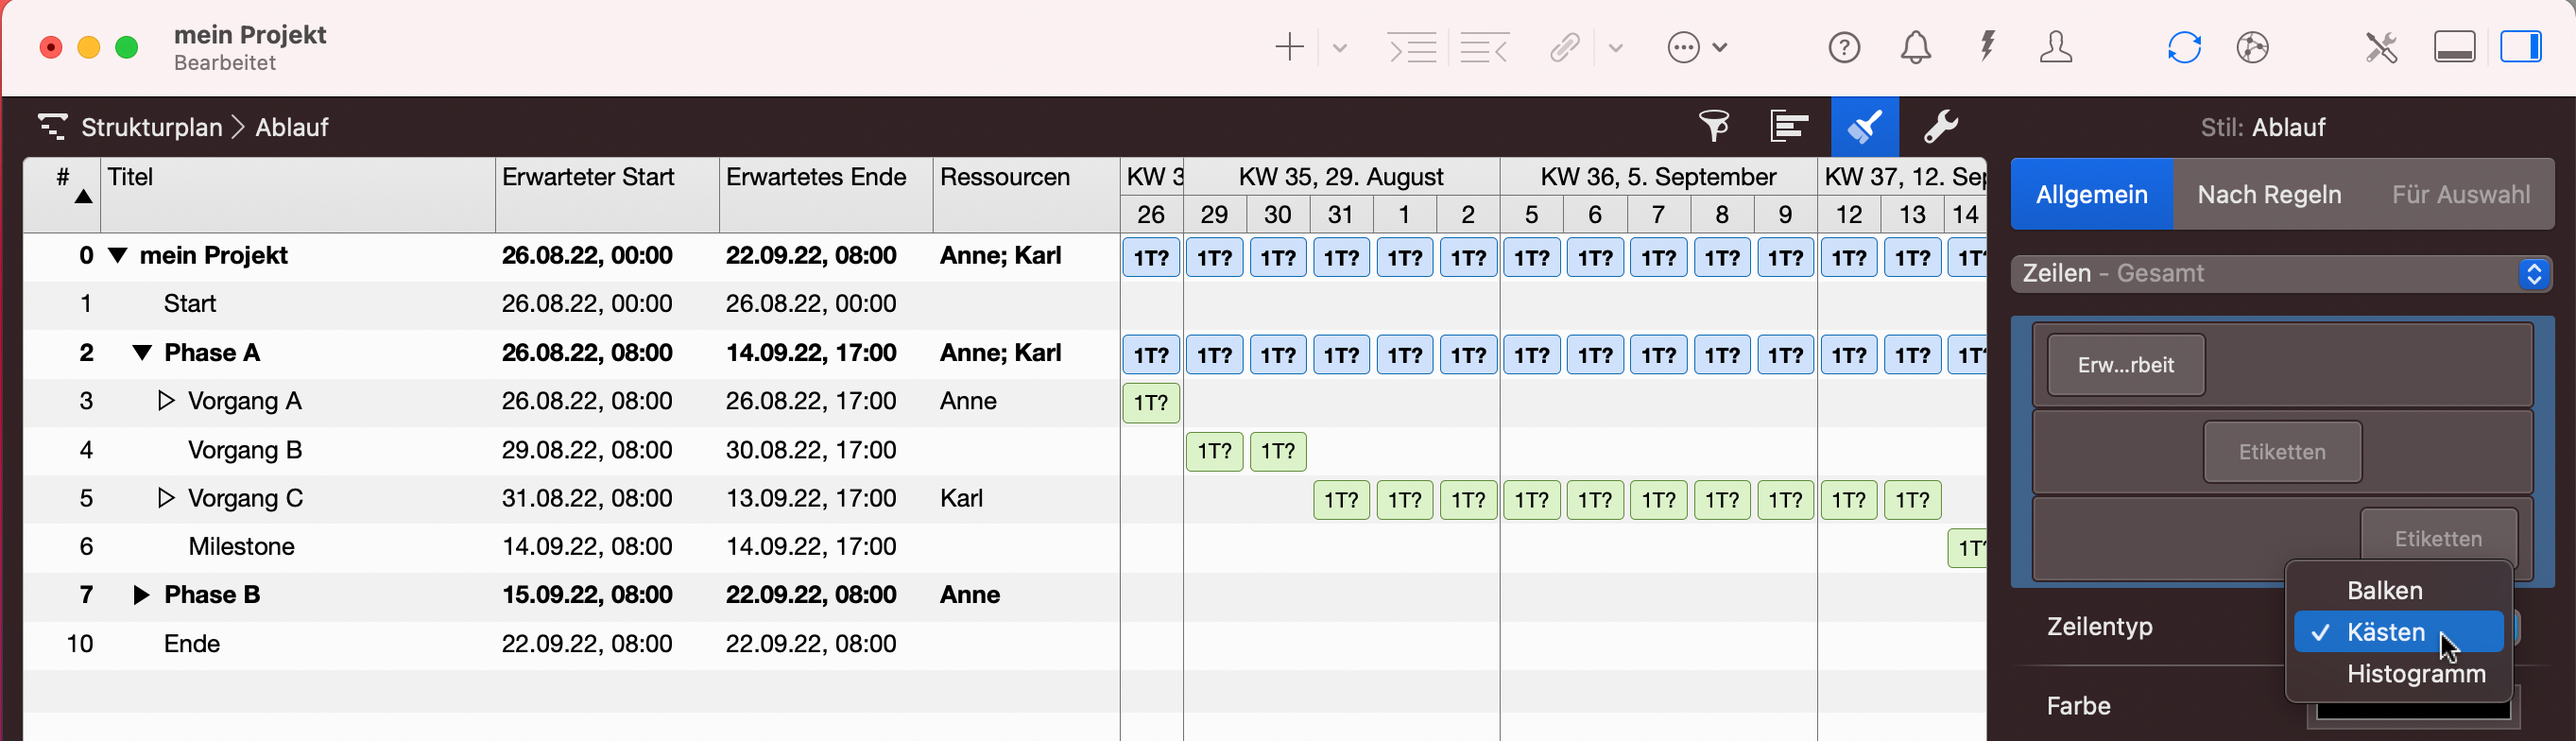Click the lightning bolt icon
The image size is (2576, 741).
tap(1987, 47)
